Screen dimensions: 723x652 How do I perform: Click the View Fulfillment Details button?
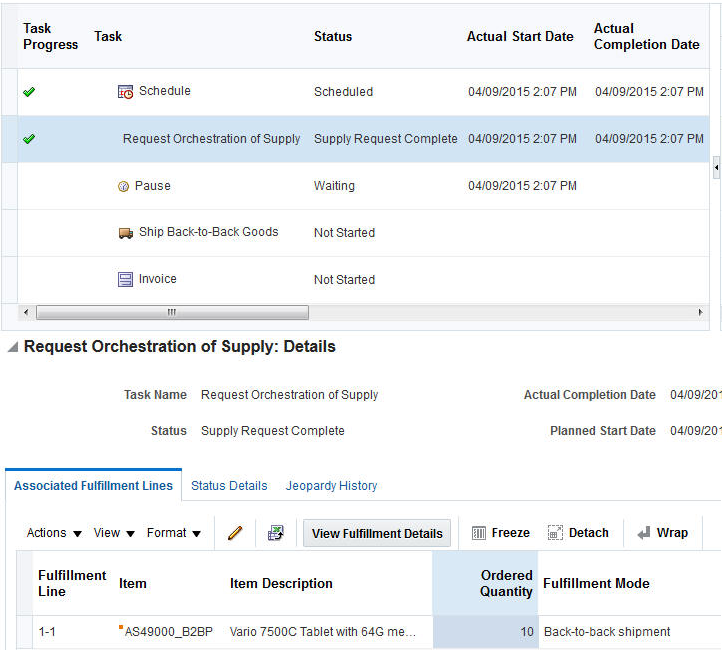click(377, 533)
